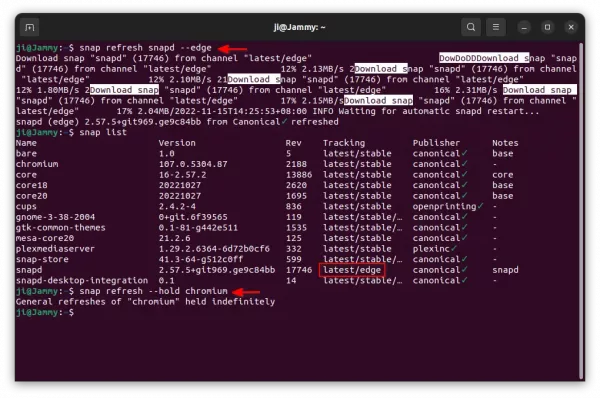Click the Publisher column header
600x398 pixels.
click(x=436, y=143)
